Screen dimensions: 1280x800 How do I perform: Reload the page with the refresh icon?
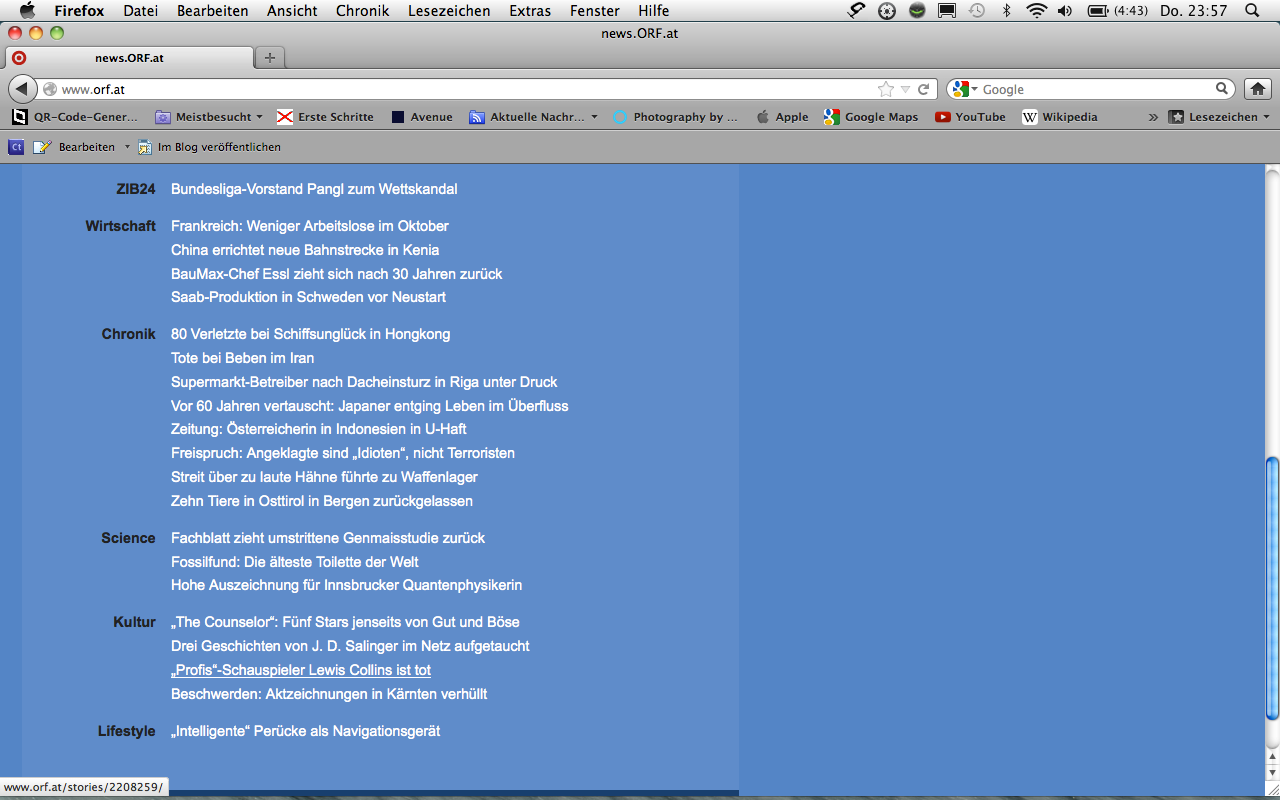924,89
